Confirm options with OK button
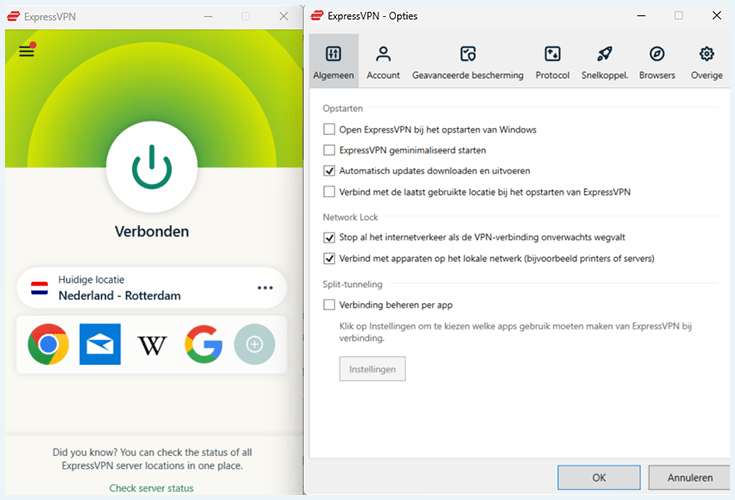 [x=599, y=478]
